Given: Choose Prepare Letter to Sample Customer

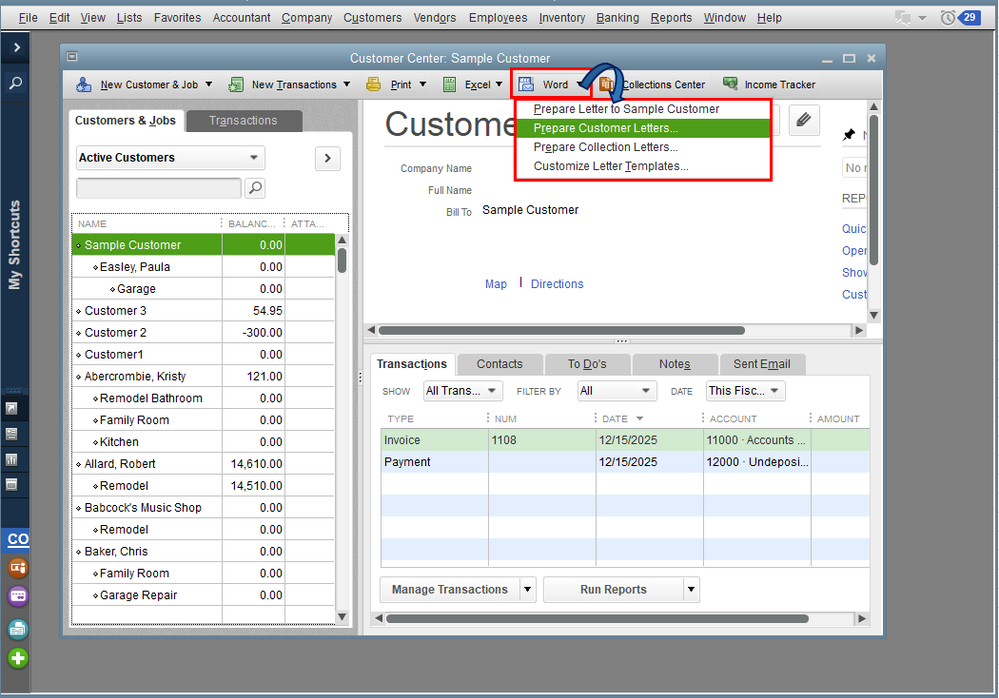Looking at the screenshot, I should point(643,109).
